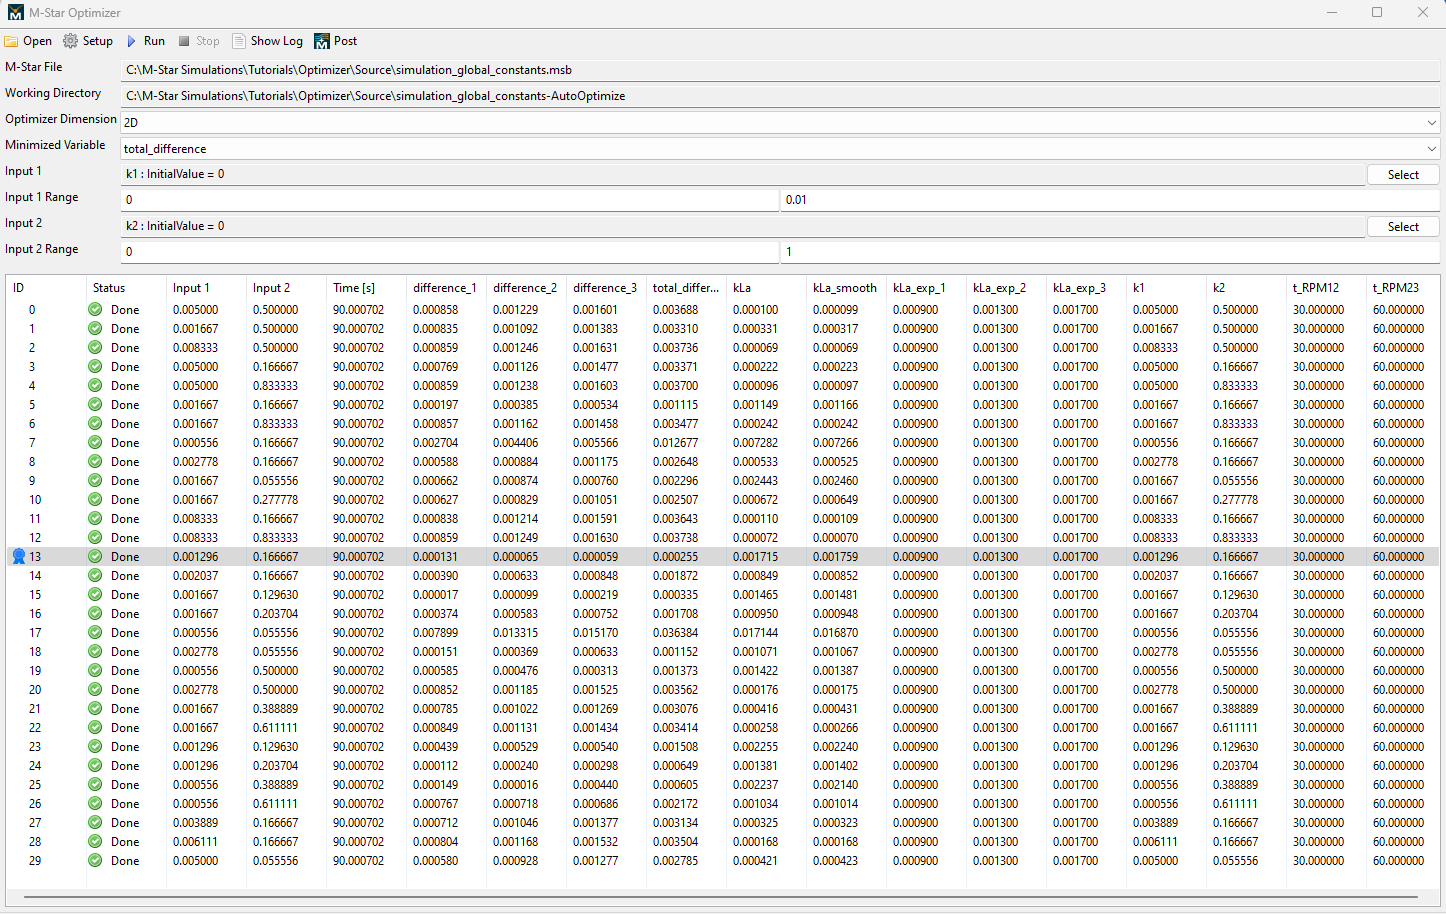
Task: Click the green check icon for row 29
Action: click(95, 861)
